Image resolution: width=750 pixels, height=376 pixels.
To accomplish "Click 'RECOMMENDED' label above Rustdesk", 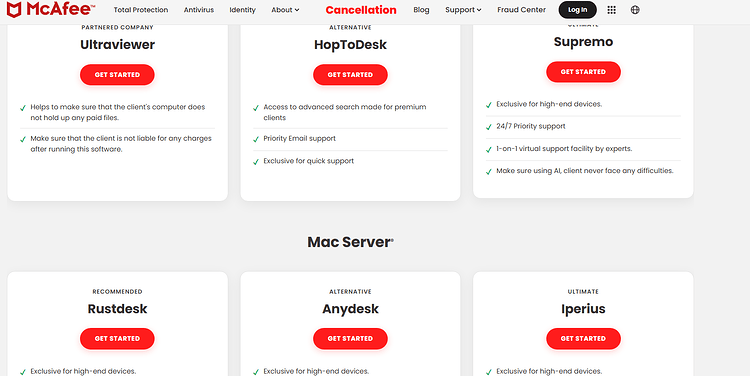I will [x=117, y=291].
